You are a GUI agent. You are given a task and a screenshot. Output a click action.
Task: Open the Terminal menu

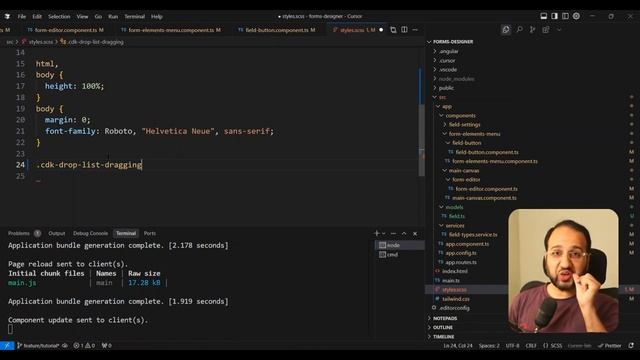coord(135,16)
